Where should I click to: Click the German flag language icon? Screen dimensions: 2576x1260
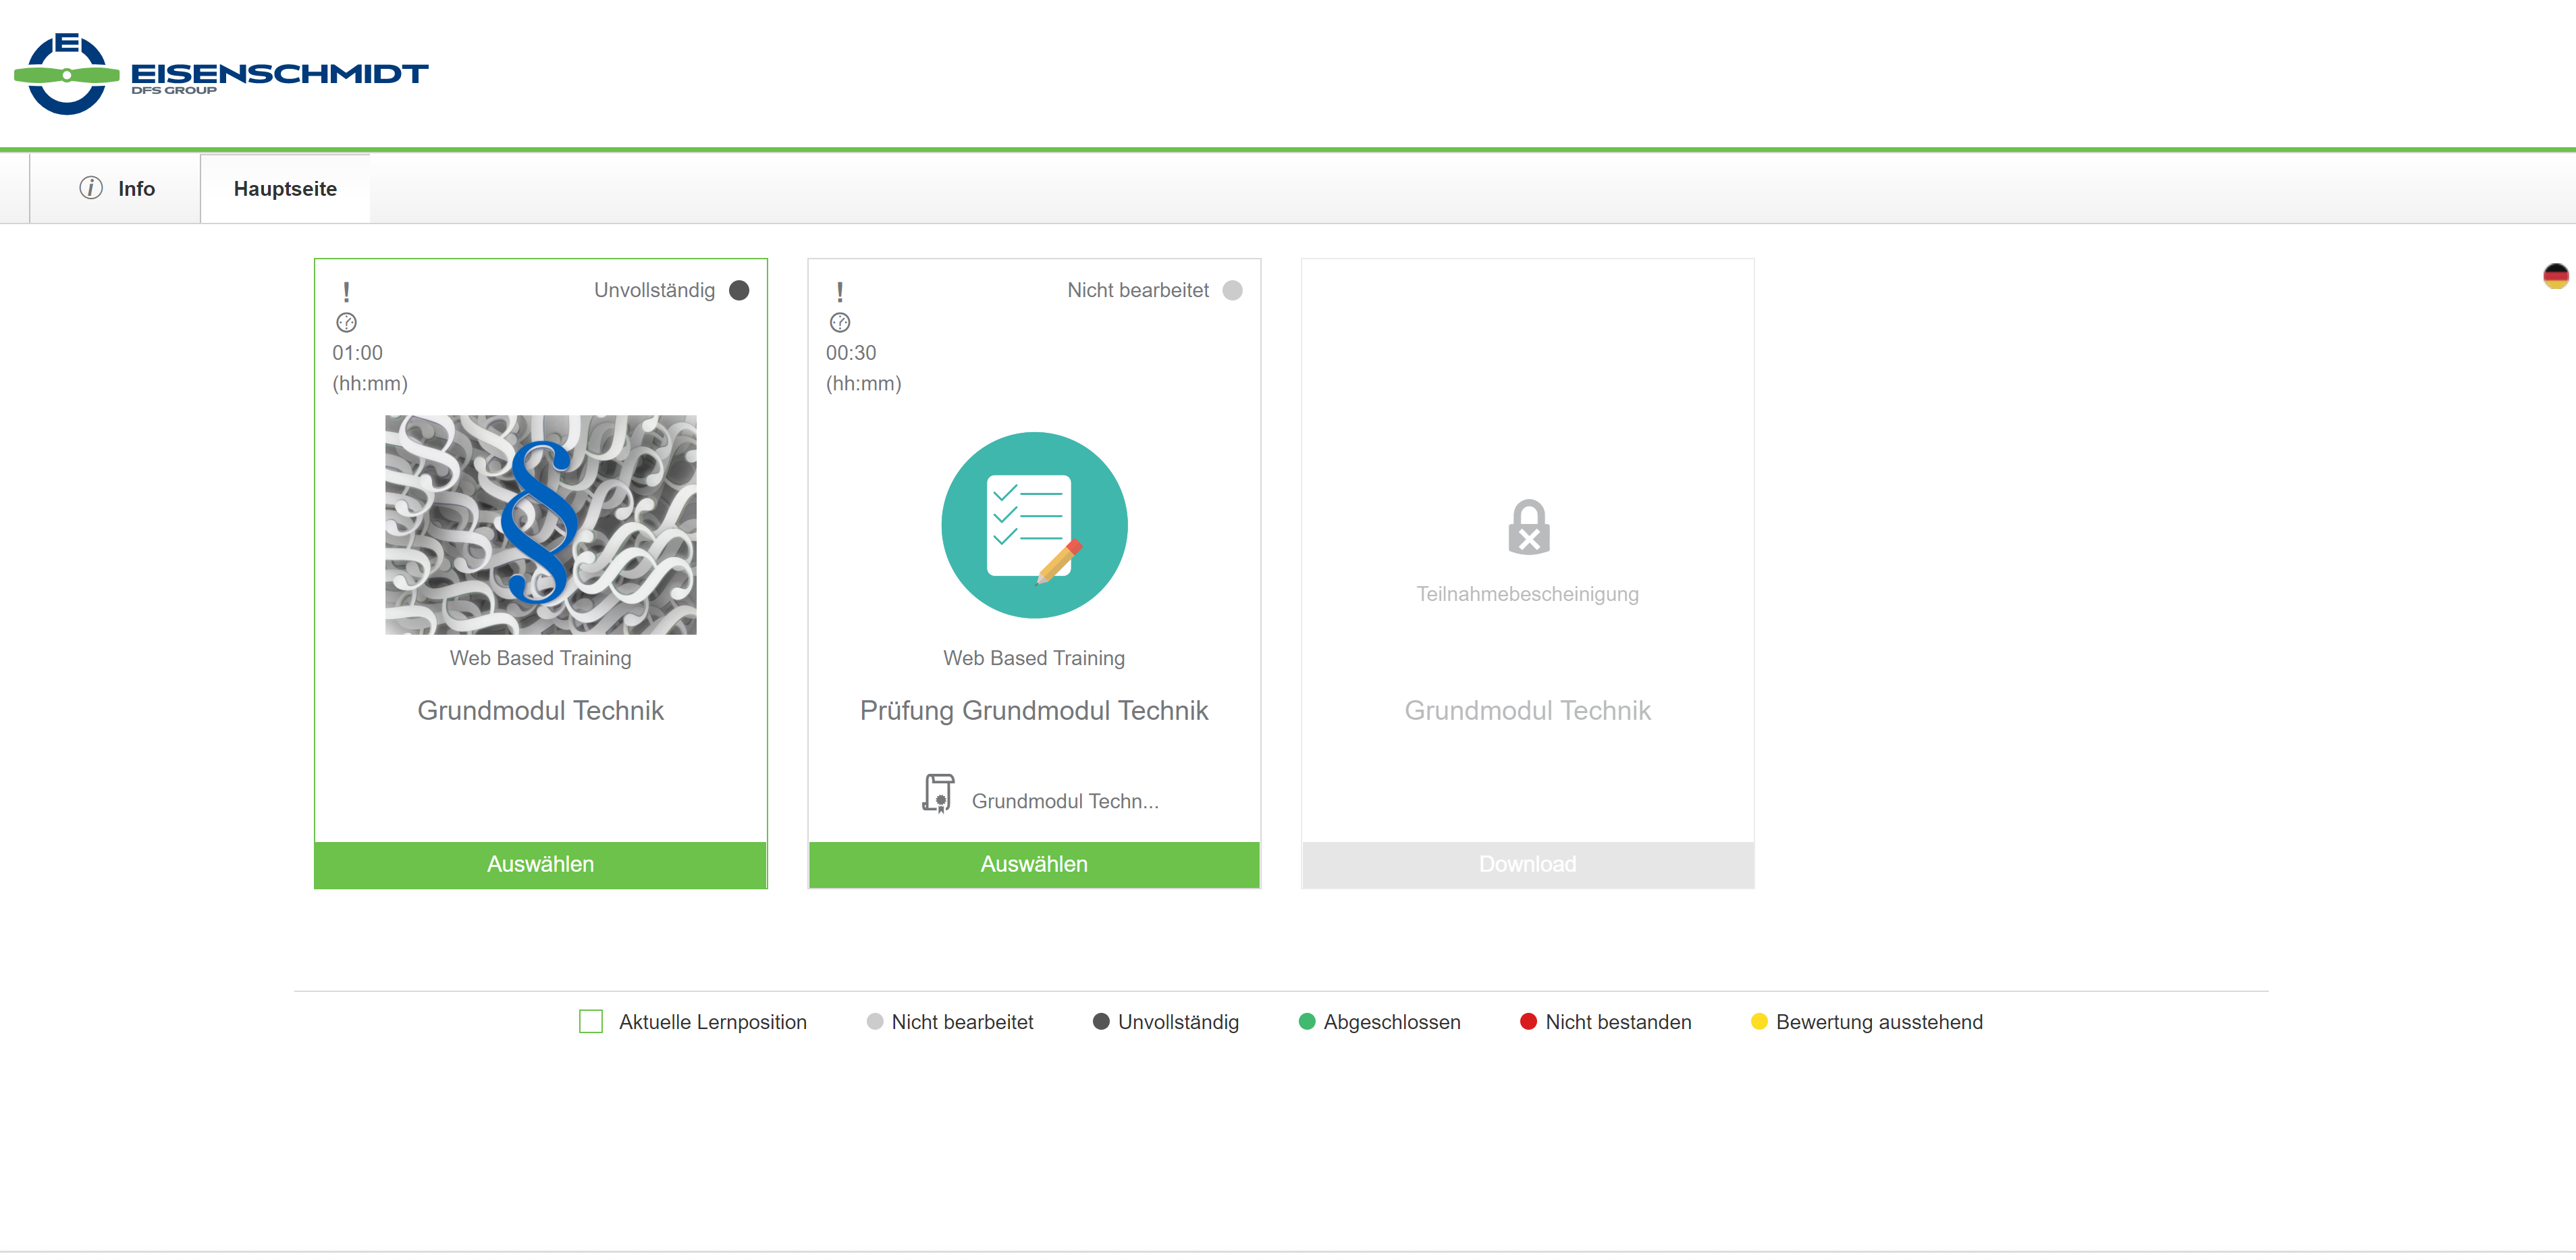2555,276
